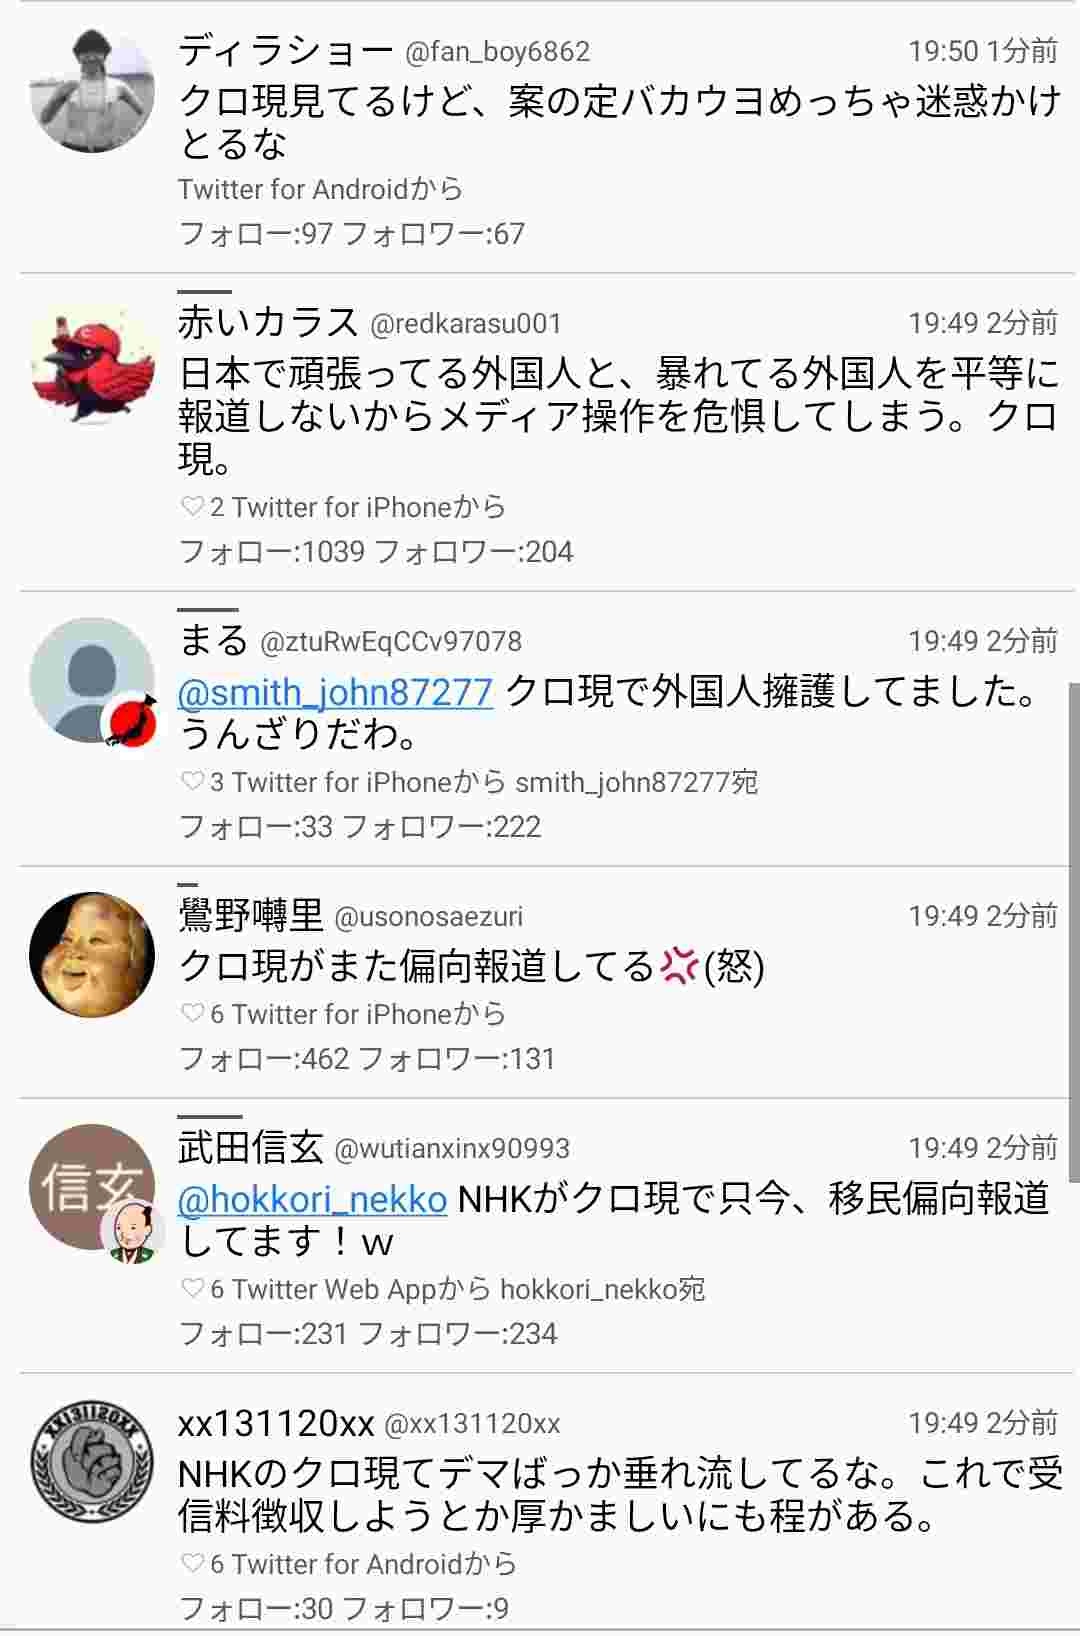Tap @redkarasu001 username handle
The image size is (1080, 1636).
(465, 324)
